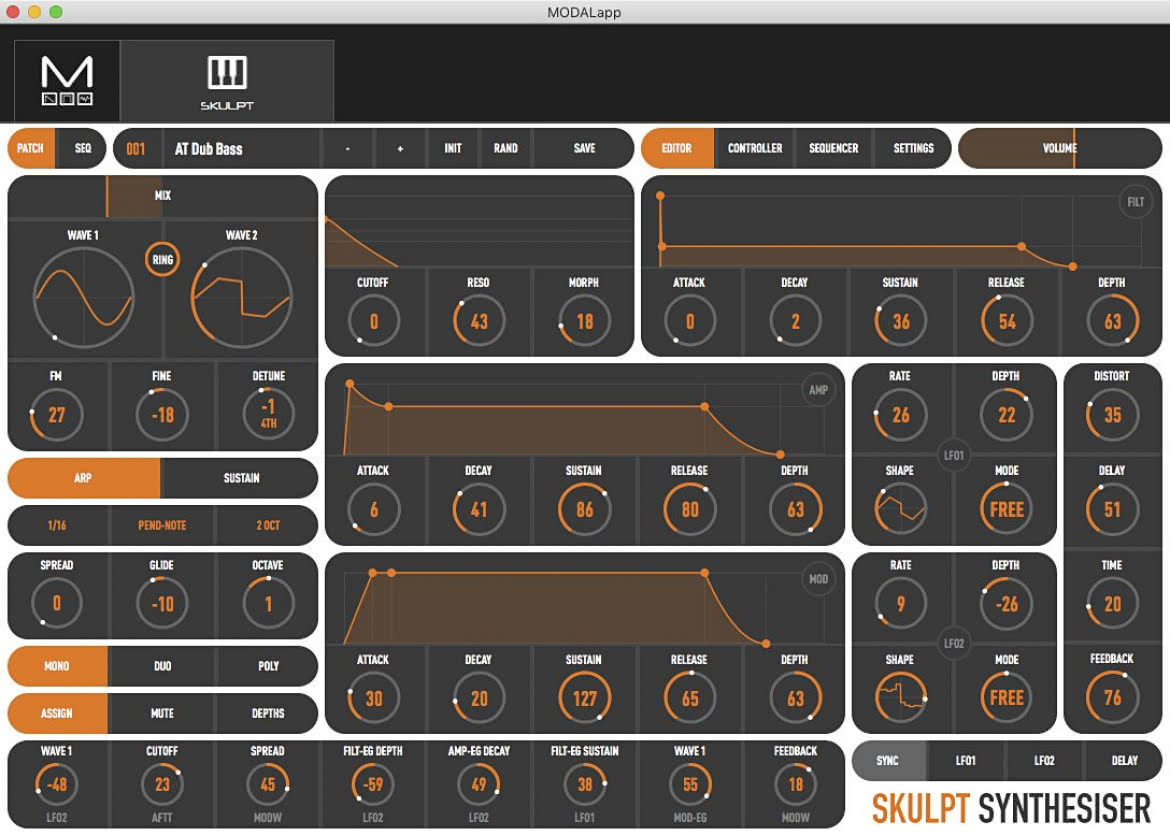This screenshot has height=836, width=1170.
Task: Click the LFO2 shape waveform knob
Action: coord(901,698)
